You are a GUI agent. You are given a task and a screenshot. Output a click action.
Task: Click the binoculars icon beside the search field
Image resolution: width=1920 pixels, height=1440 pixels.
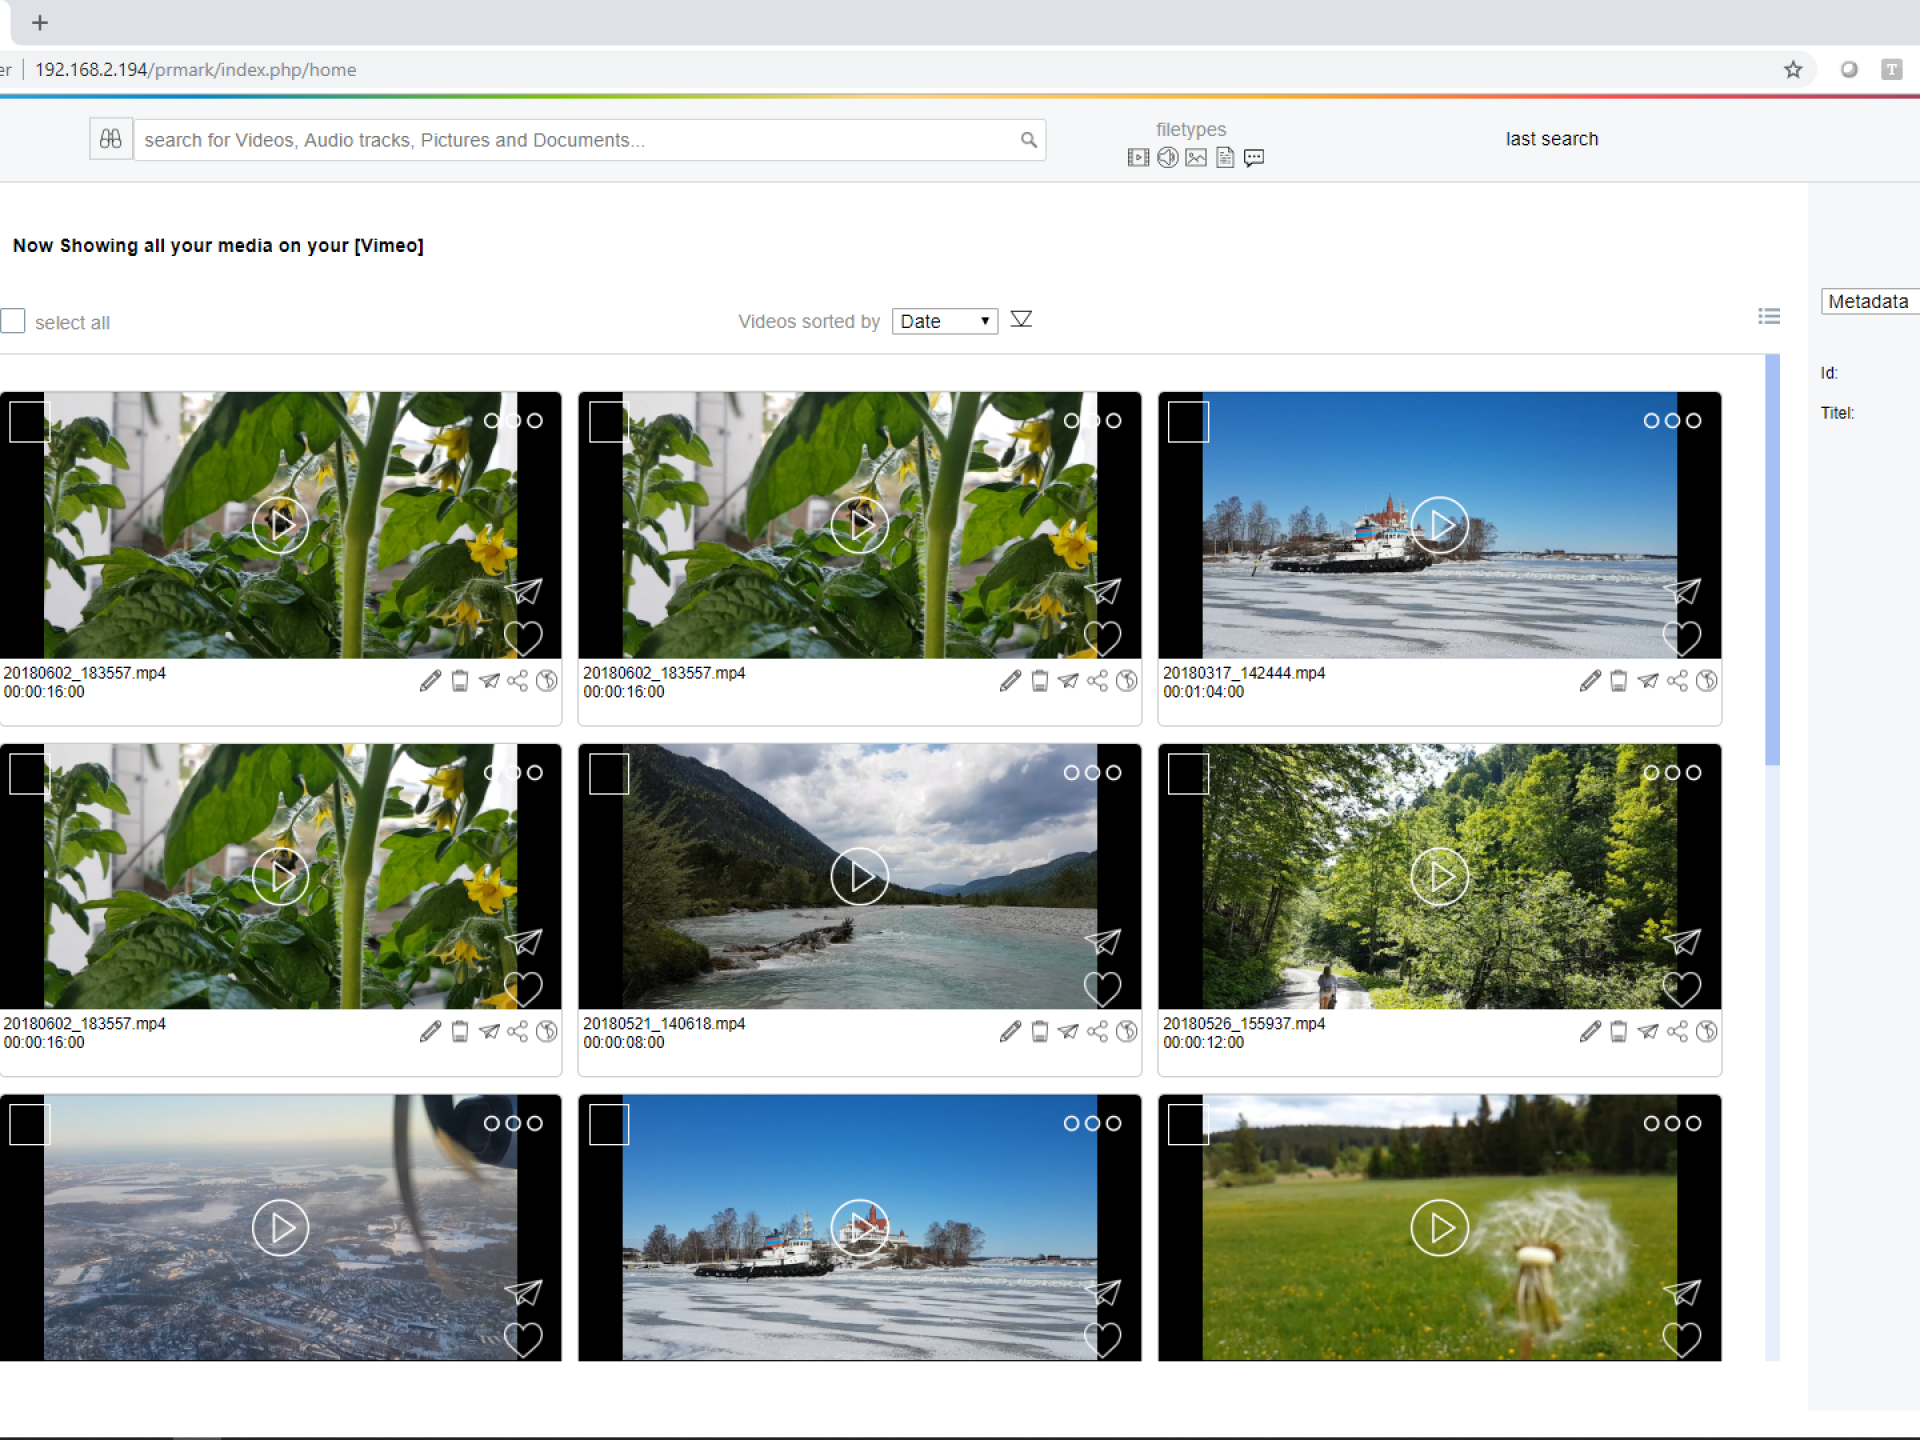[111, 139]
